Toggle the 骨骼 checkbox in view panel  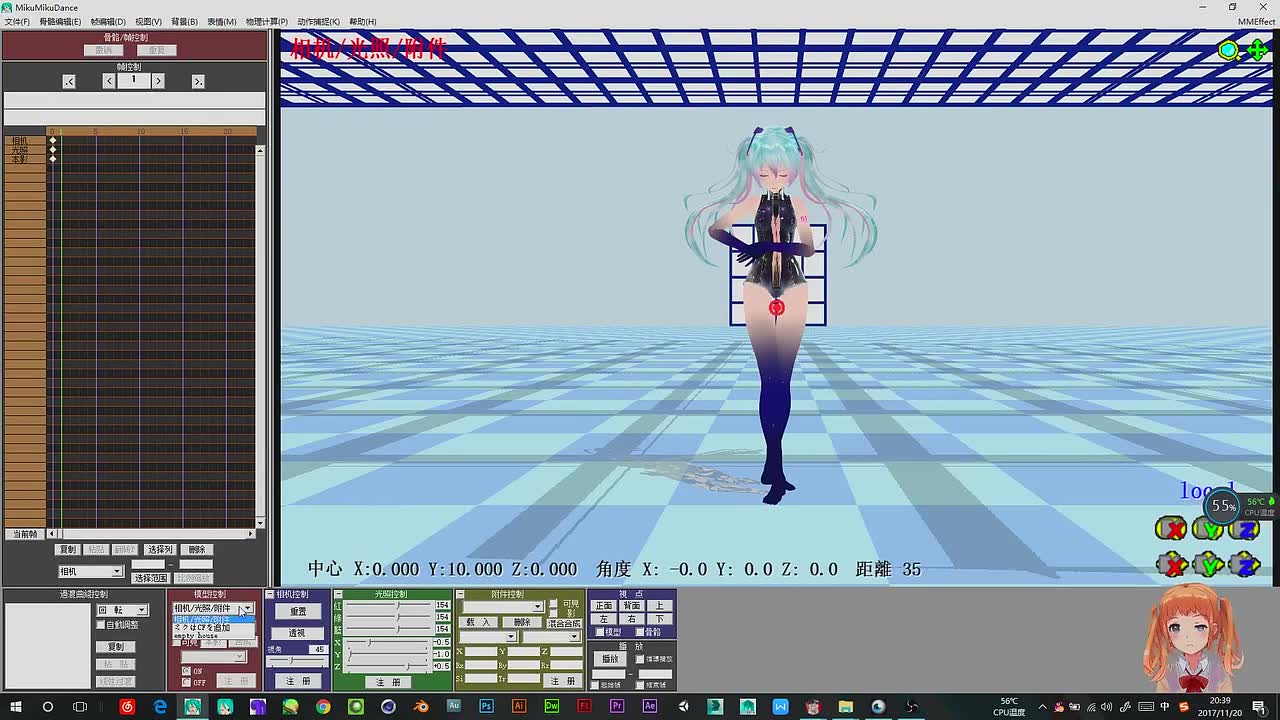640,632
